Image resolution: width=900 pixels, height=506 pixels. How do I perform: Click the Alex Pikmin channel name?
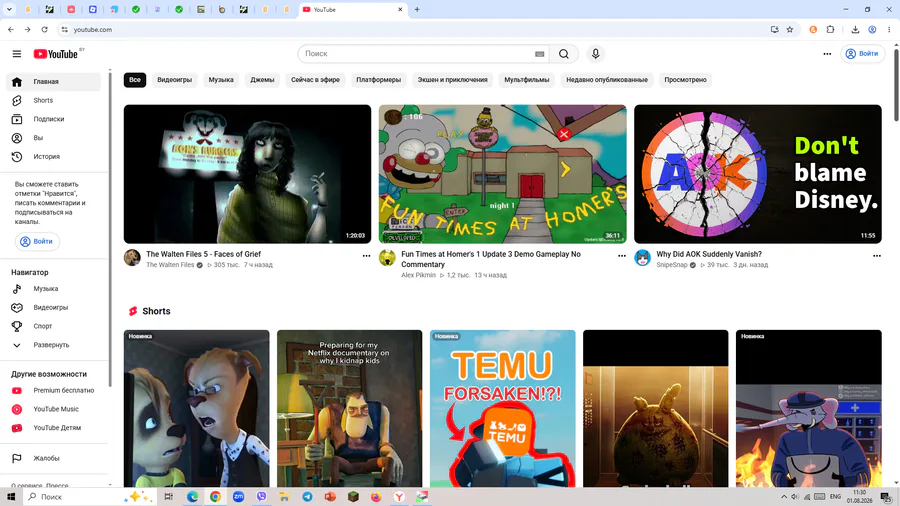pyautogui.click(x=418, y=275)
